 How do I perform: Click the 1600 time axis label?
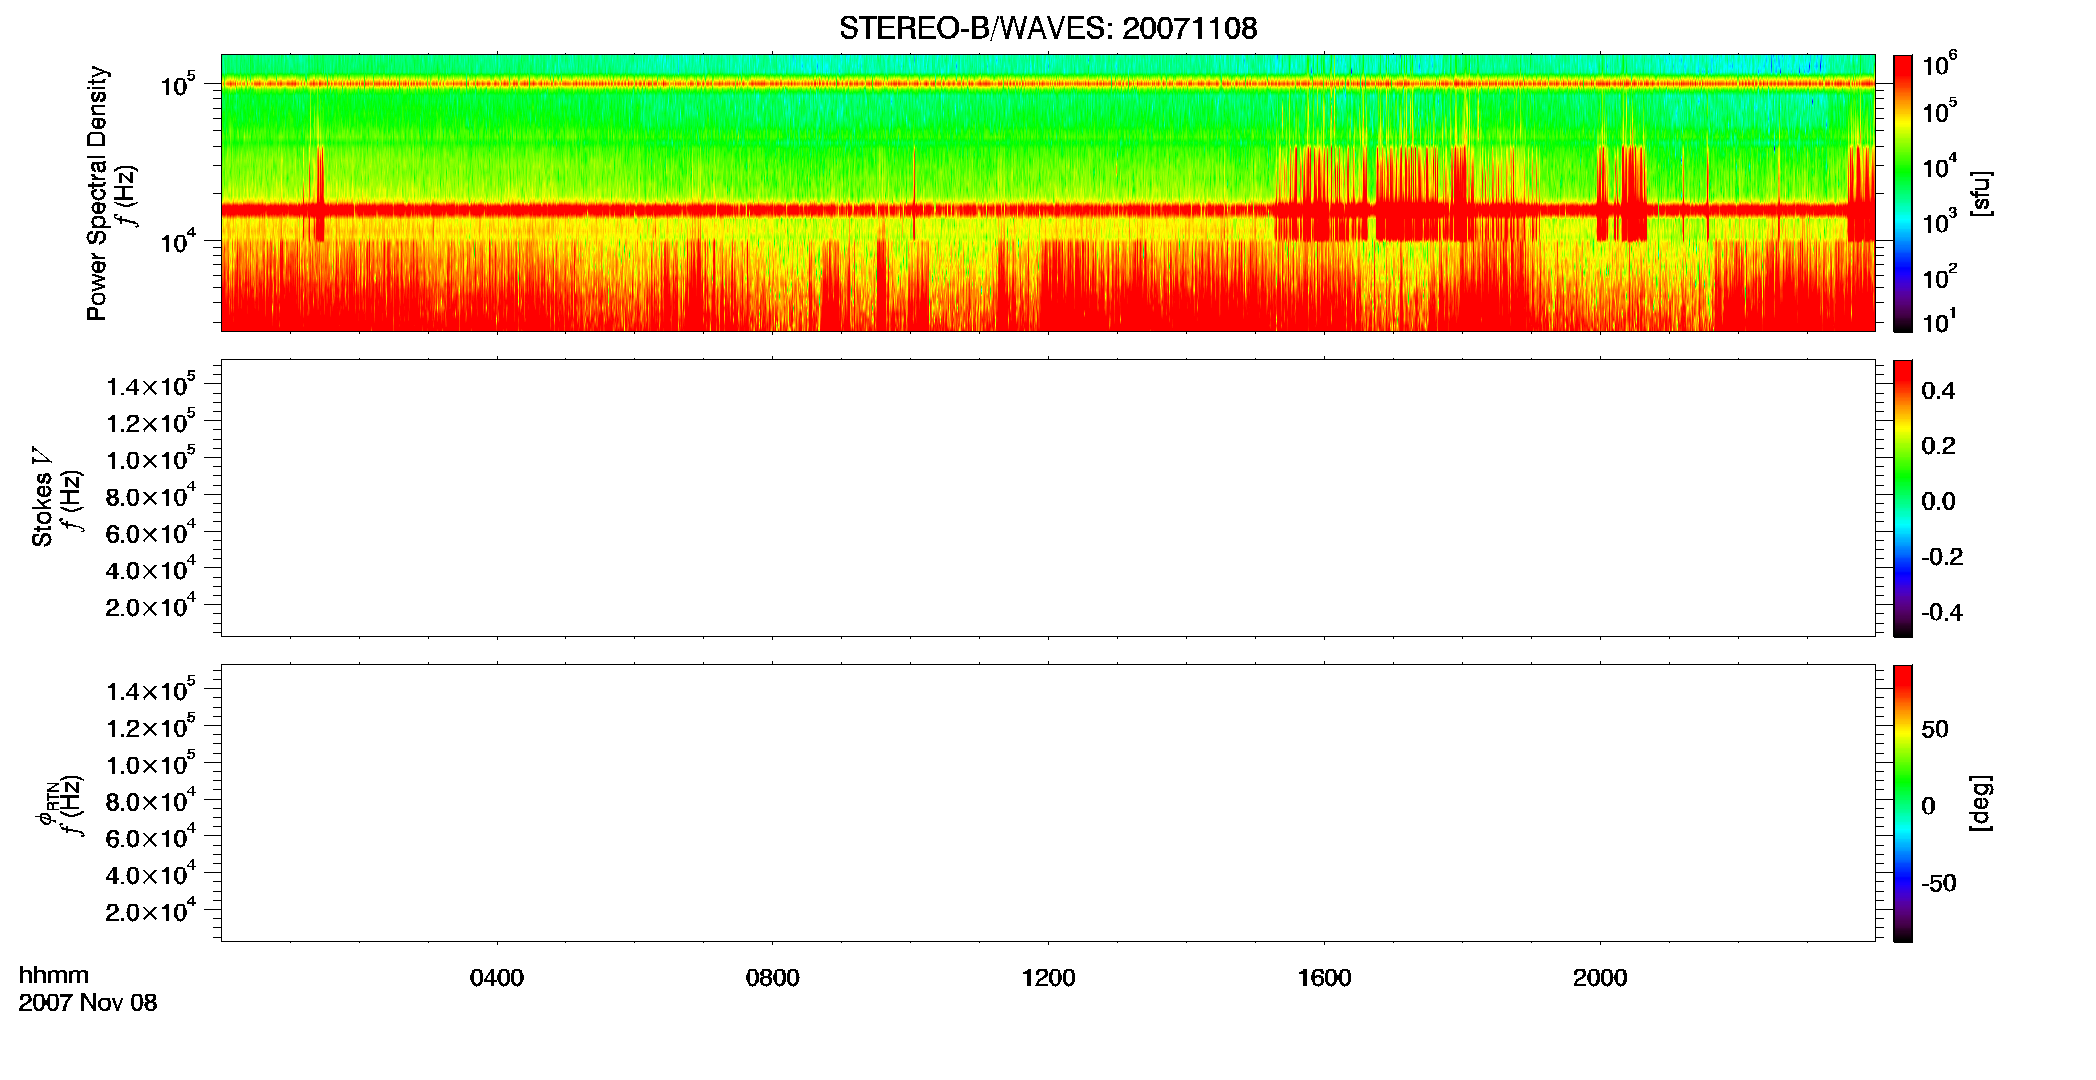coord(1324,978)
